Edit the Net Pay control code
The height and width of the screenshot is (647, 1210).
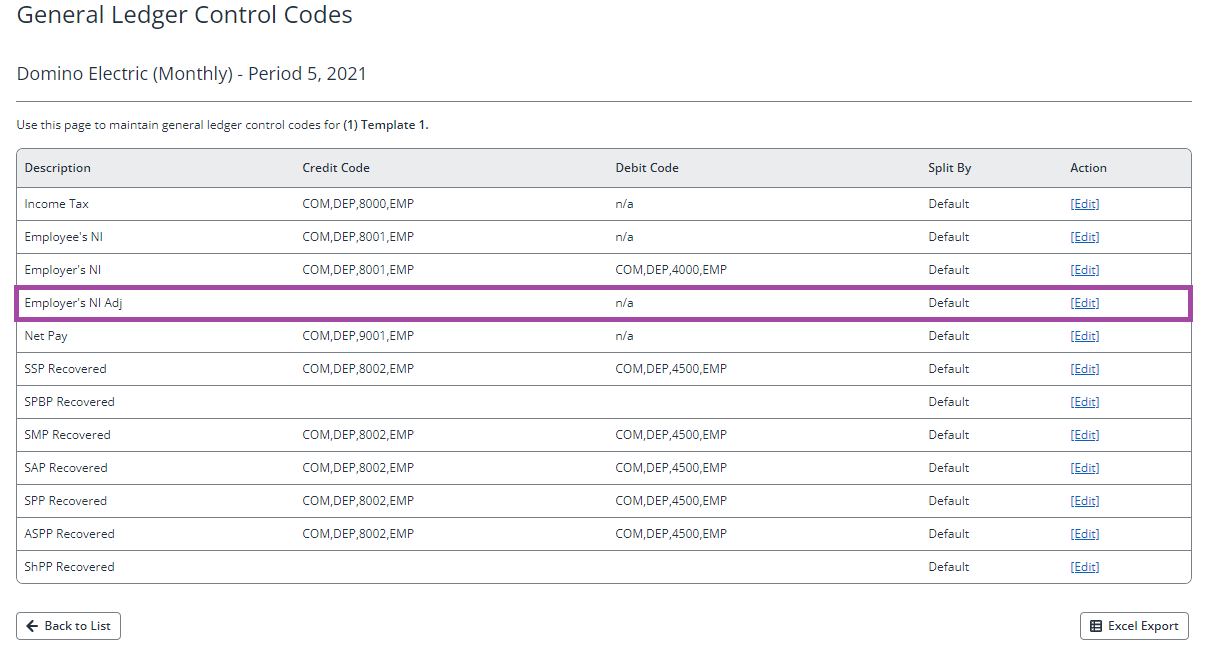1084,335
